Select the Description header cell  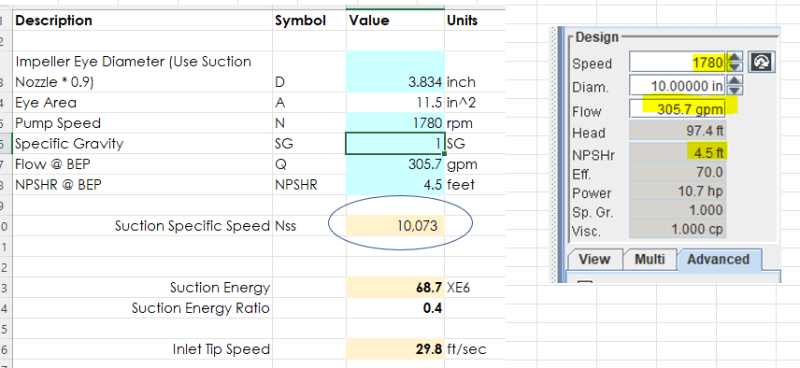pyautogui.click(x=142, y=20)
